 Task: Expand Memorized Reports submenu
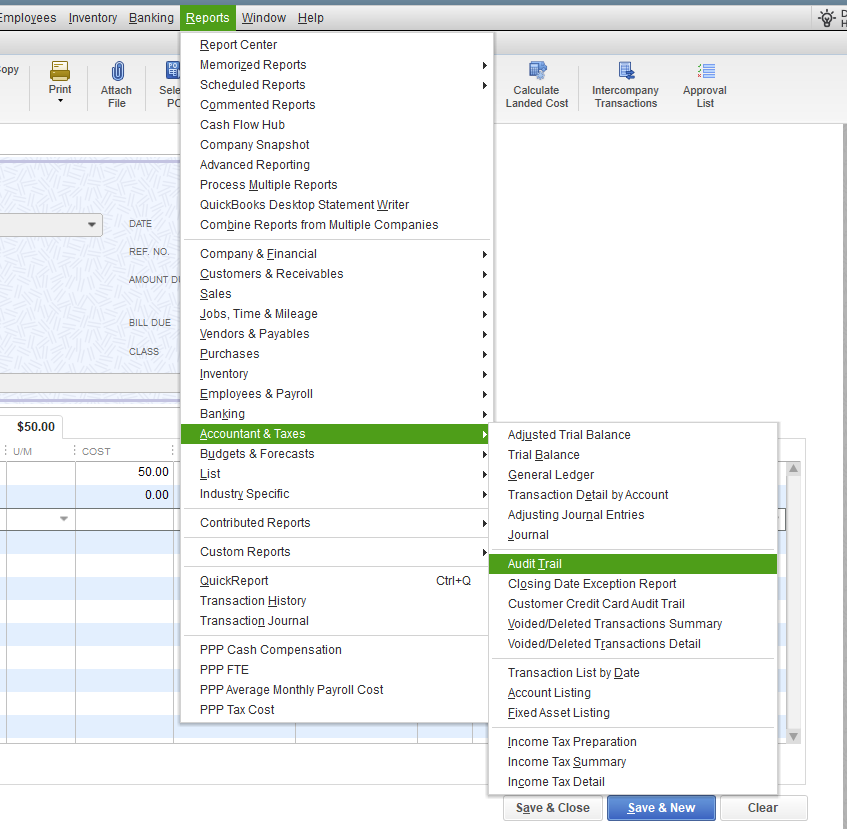coord(485,65)
